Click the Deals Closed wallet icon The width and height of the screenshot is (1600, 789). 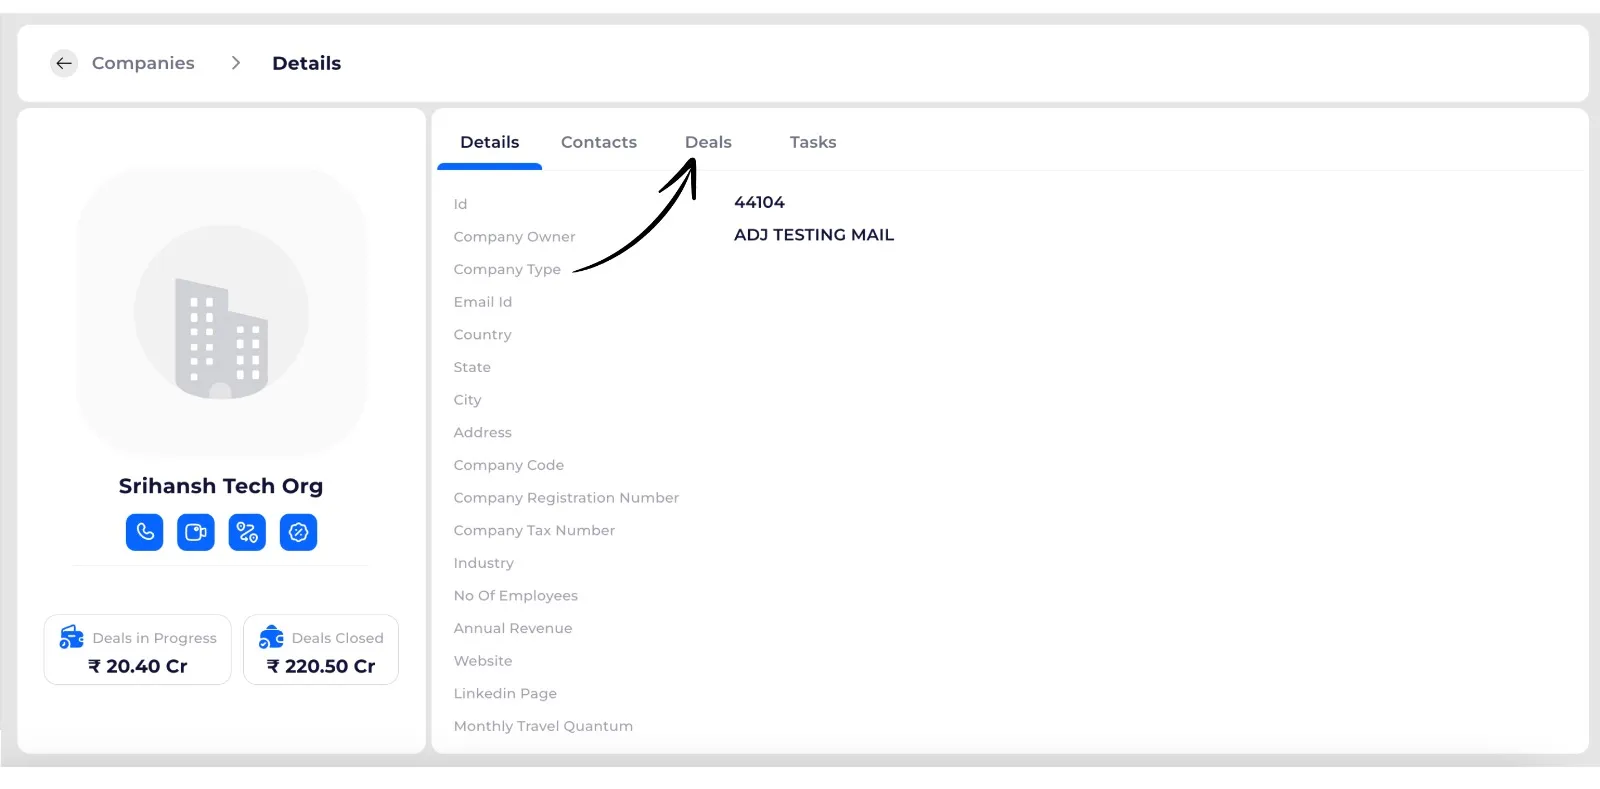(271, 637)
